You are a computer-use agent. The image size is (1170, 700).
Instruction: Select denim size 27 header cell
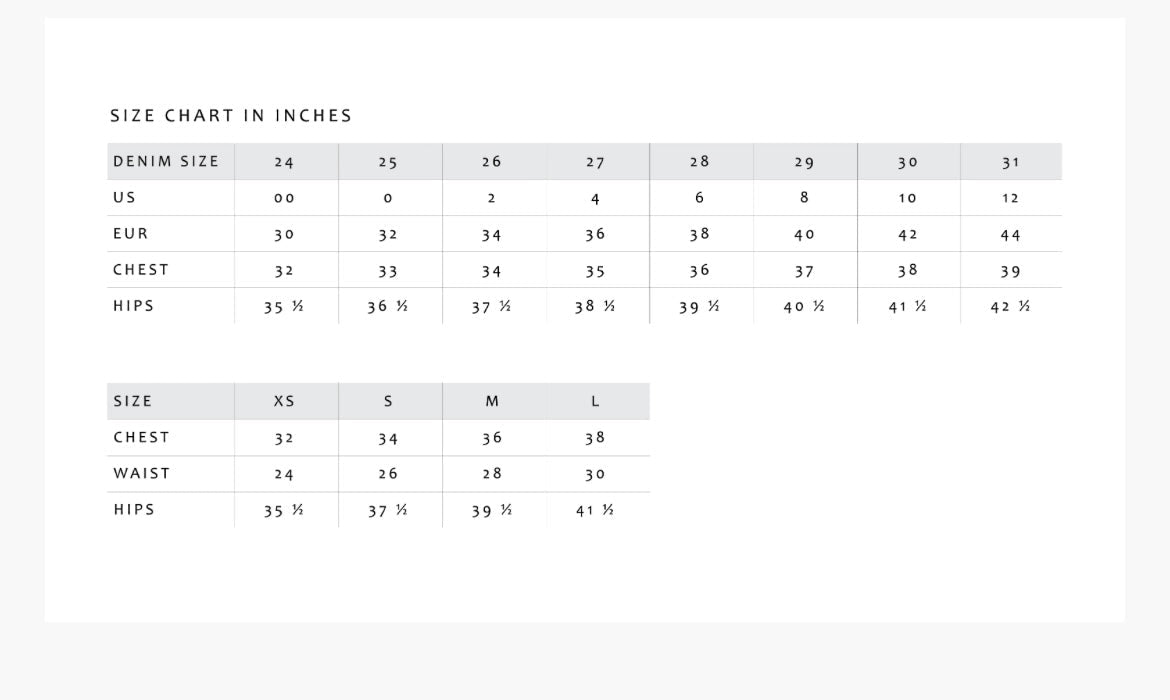[x=595, y=162]
